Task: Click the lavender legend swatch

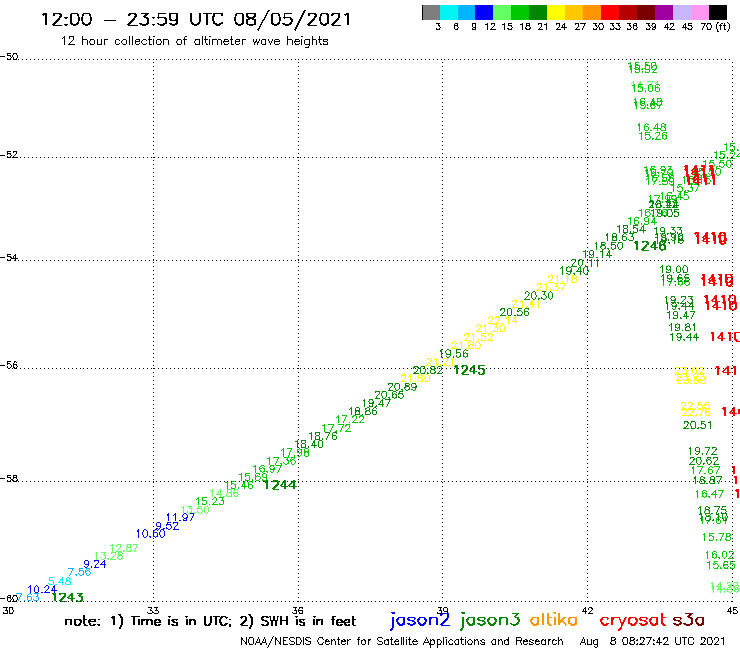Action: coord(681,12)
